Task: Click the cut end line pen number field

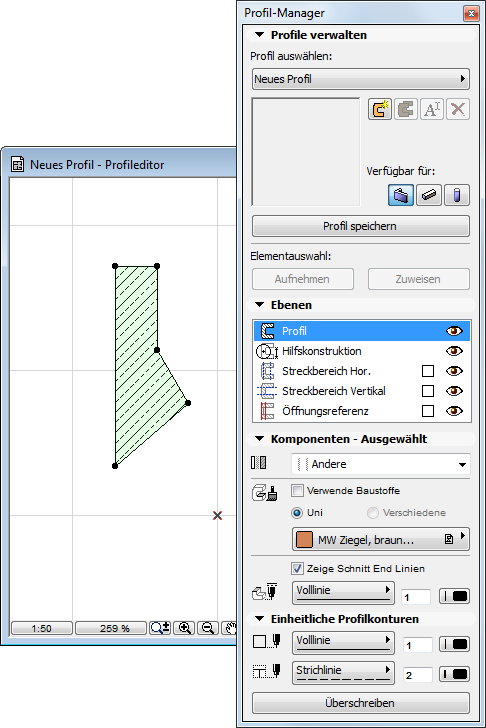Action: tap(416, 597)
